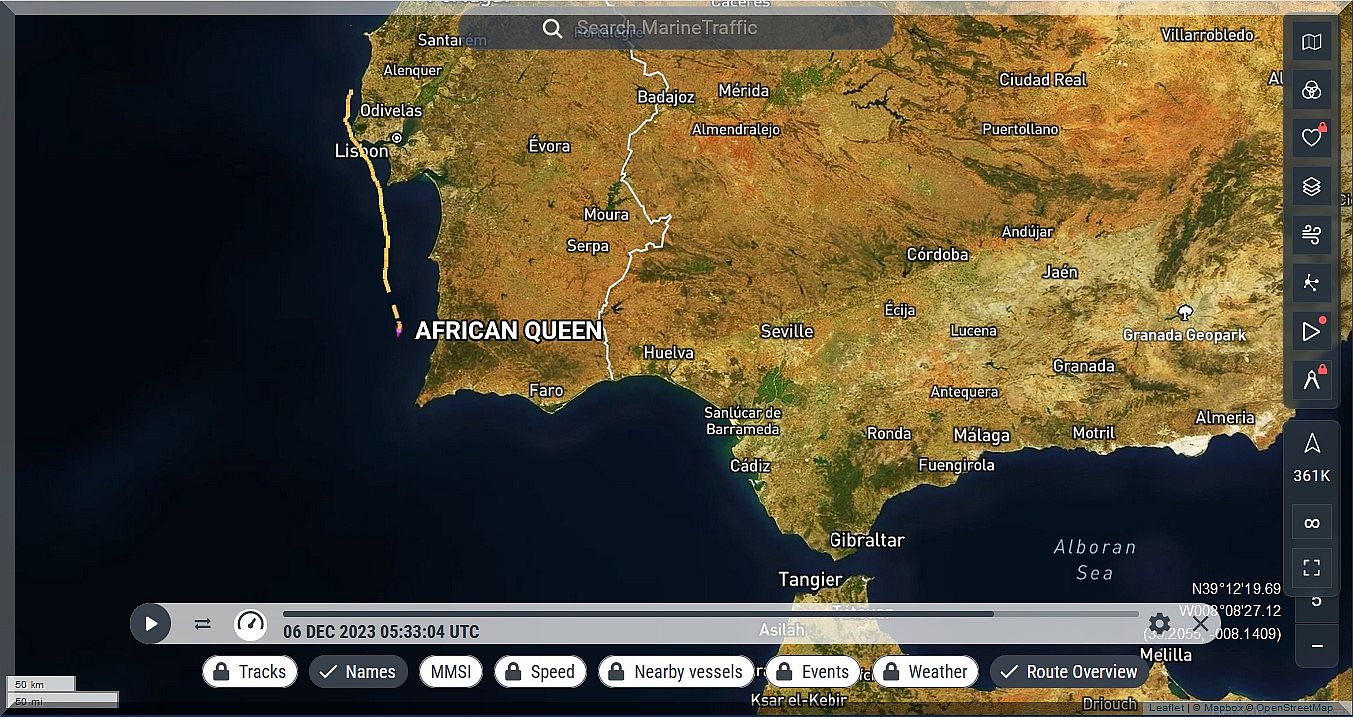Click the locked Nearby vessels option
The image size is (1353, 717).
tap(676, 672)
